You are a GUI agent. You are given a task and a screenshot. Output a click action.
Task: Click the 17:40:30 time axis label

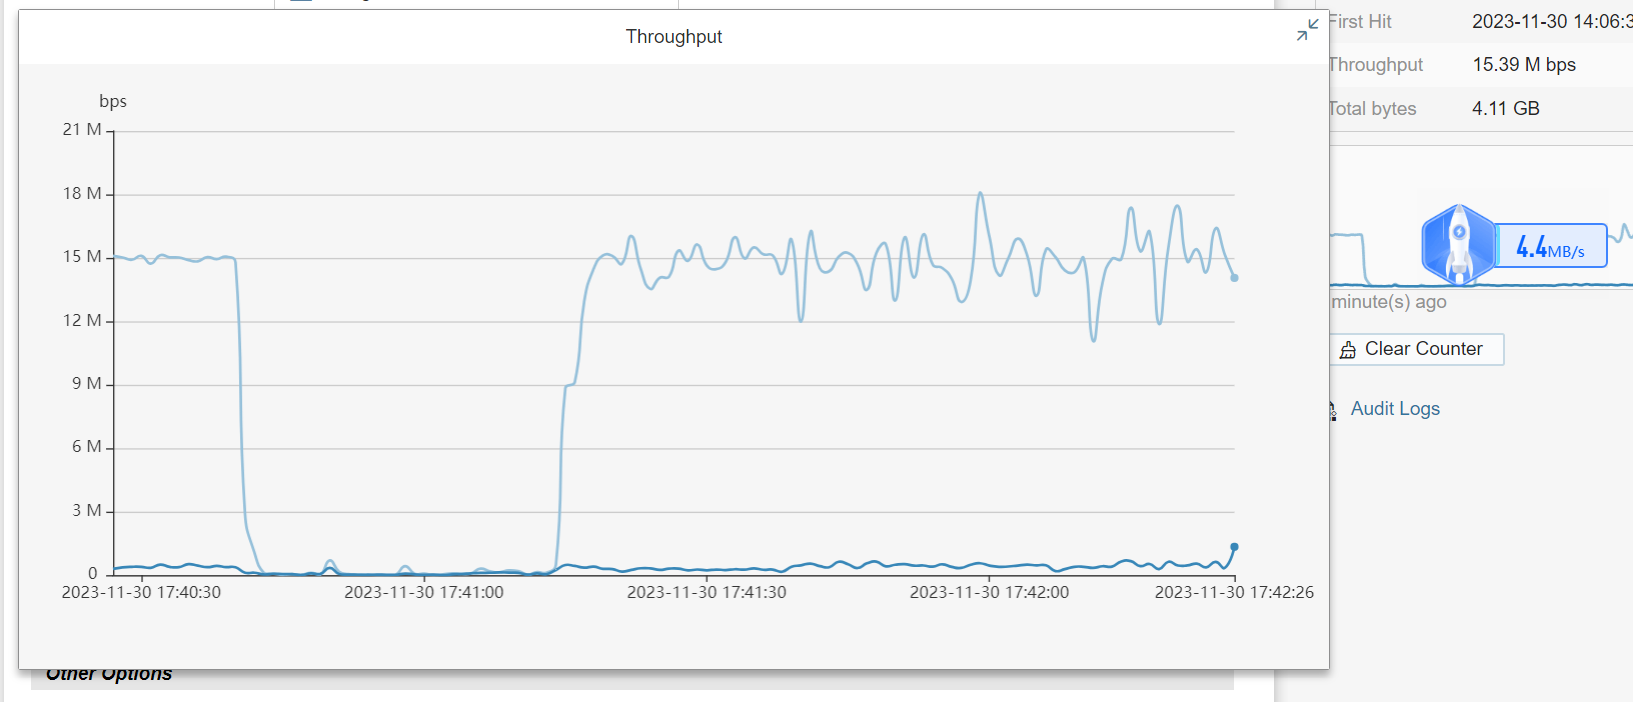141,592
